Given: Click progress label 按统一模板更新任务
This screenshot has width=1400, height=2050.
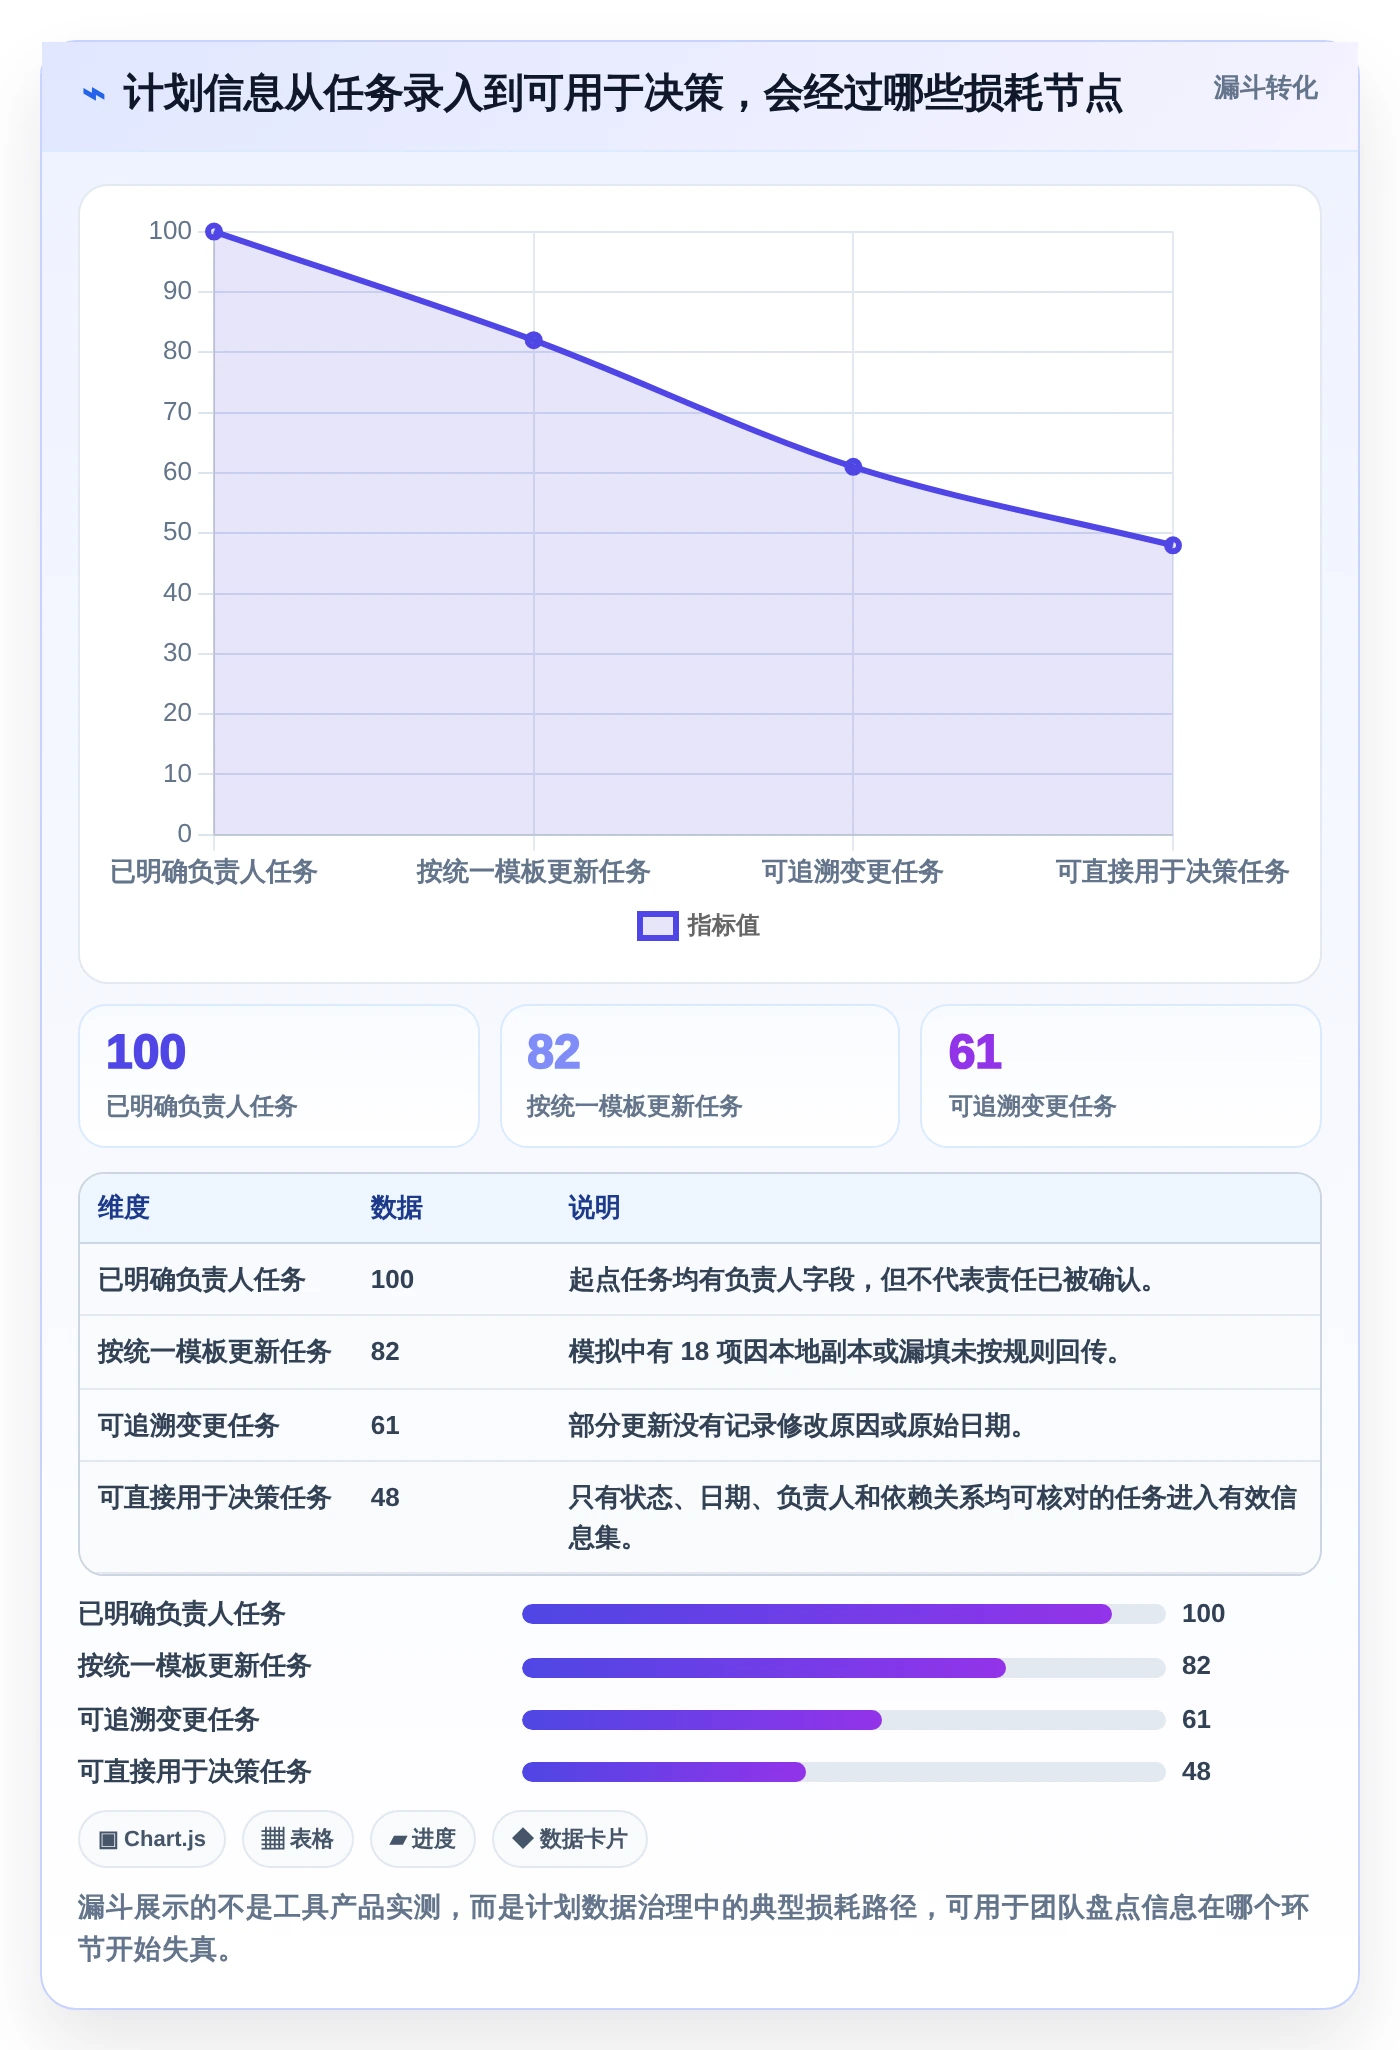Looking at the screenshot, I should click(195, 1666).
